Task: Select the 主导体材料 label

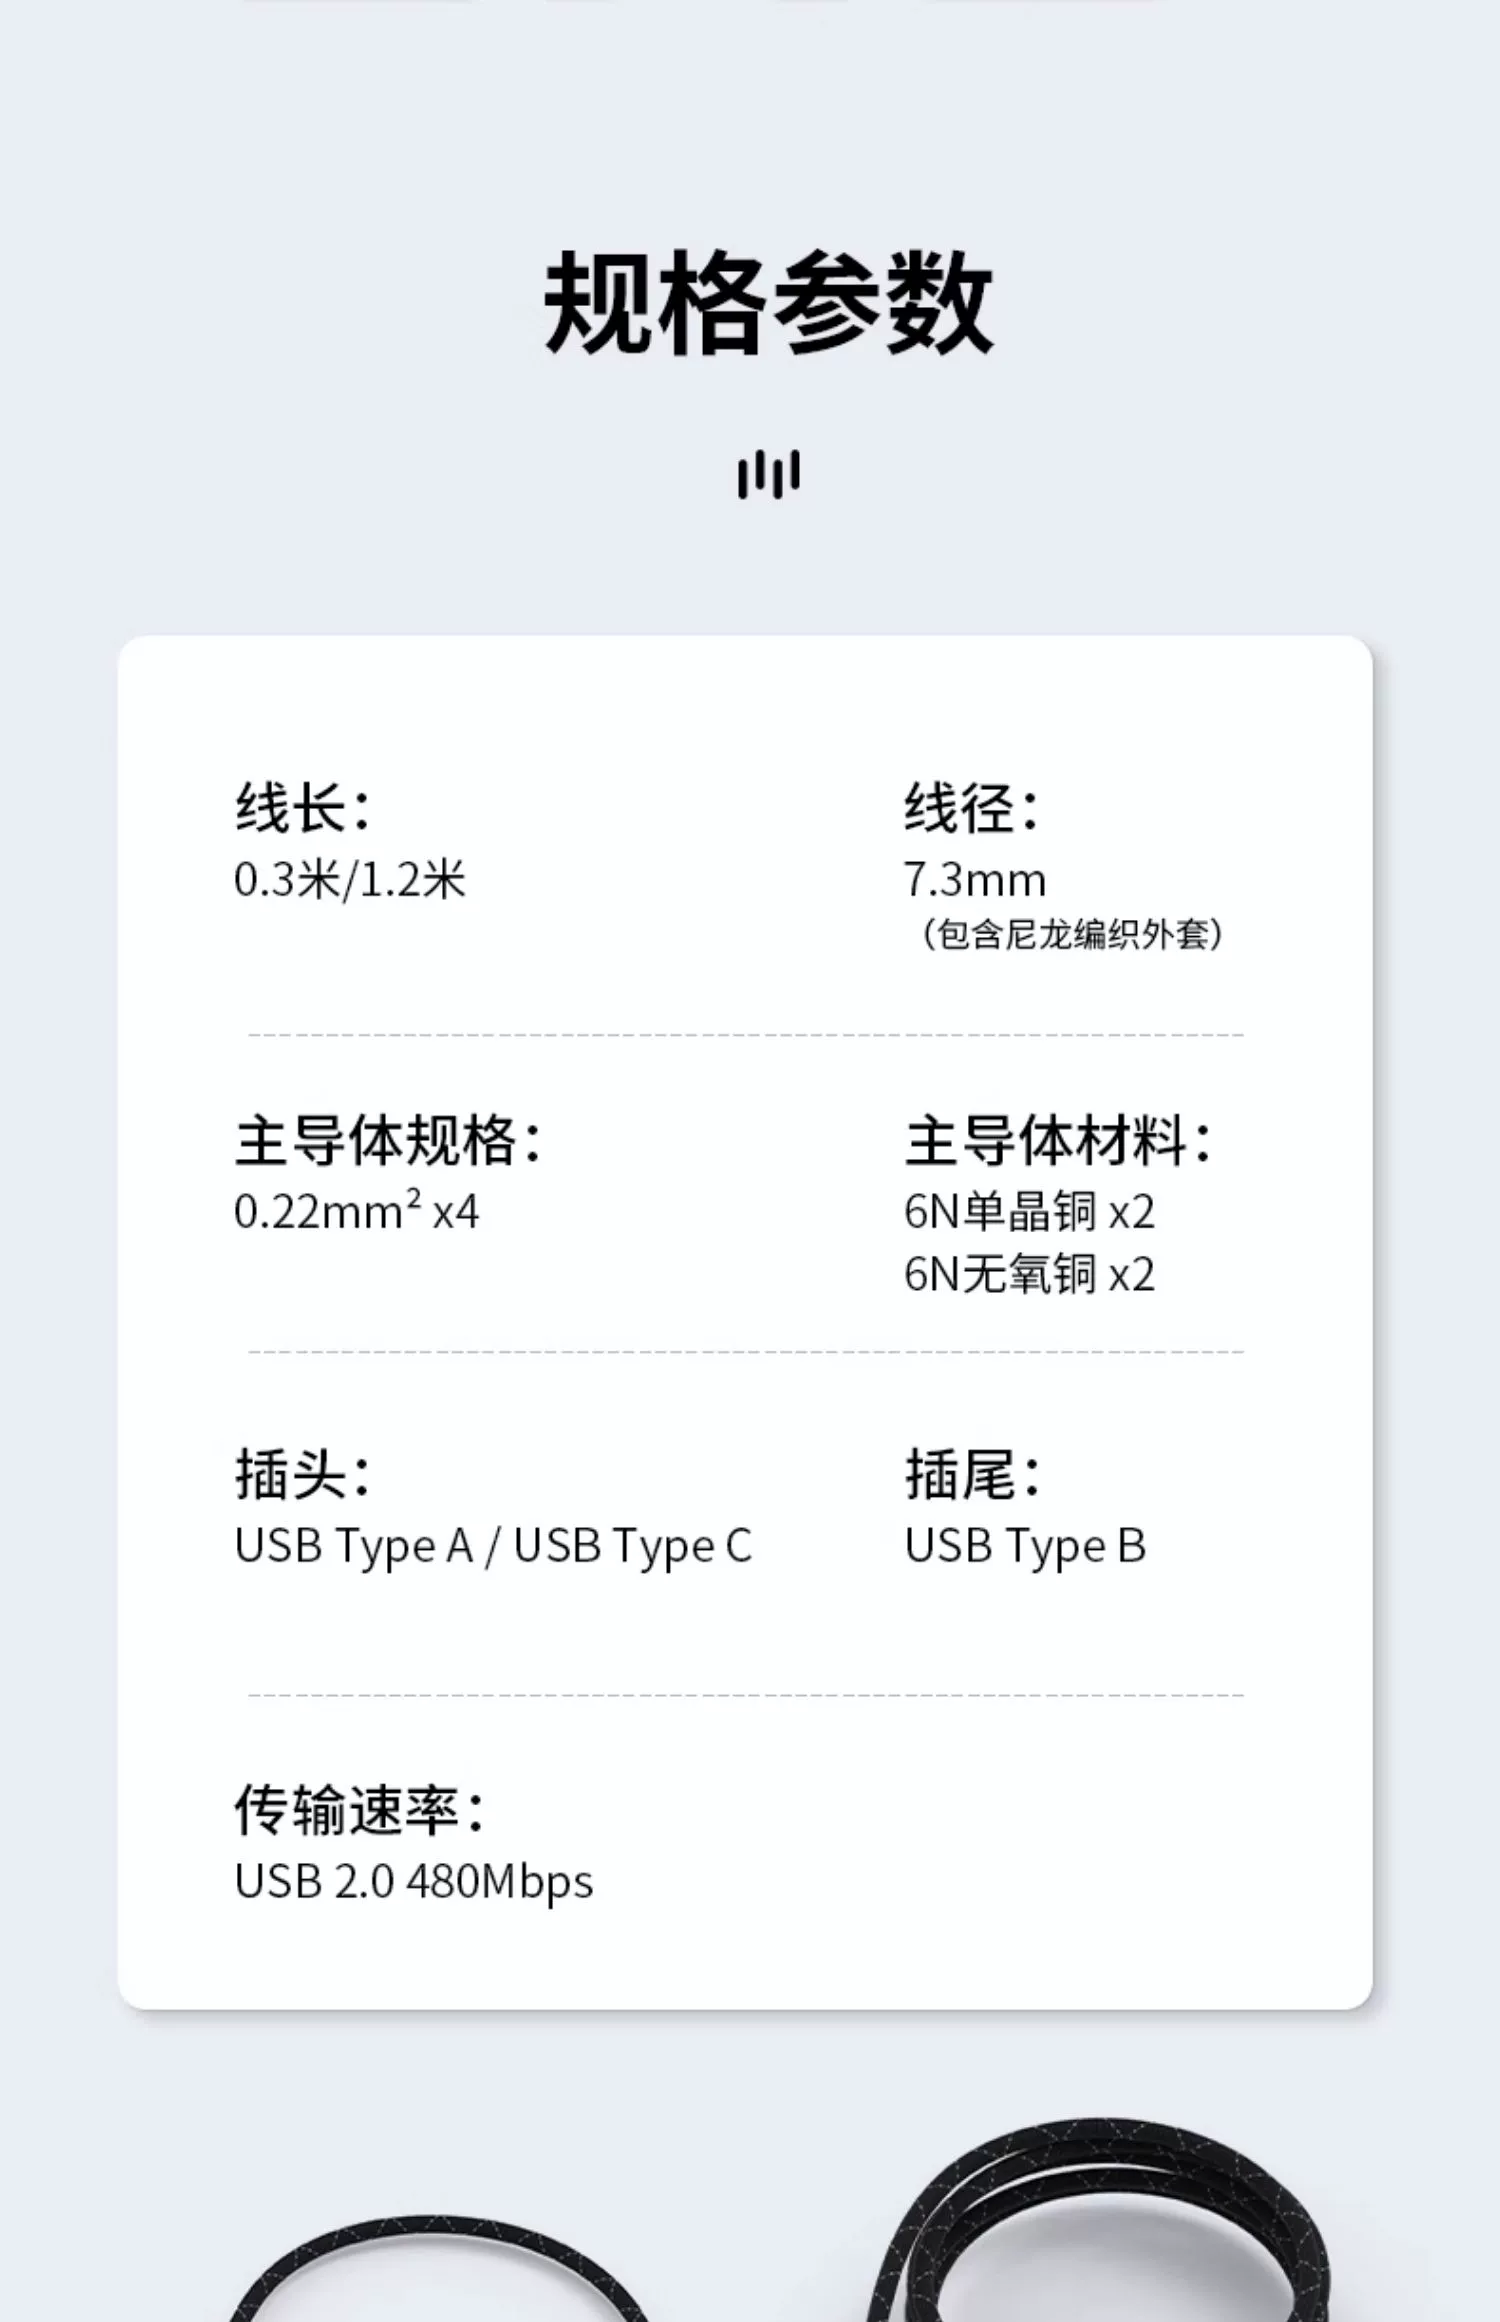Action: [x=1058, y=1141]
